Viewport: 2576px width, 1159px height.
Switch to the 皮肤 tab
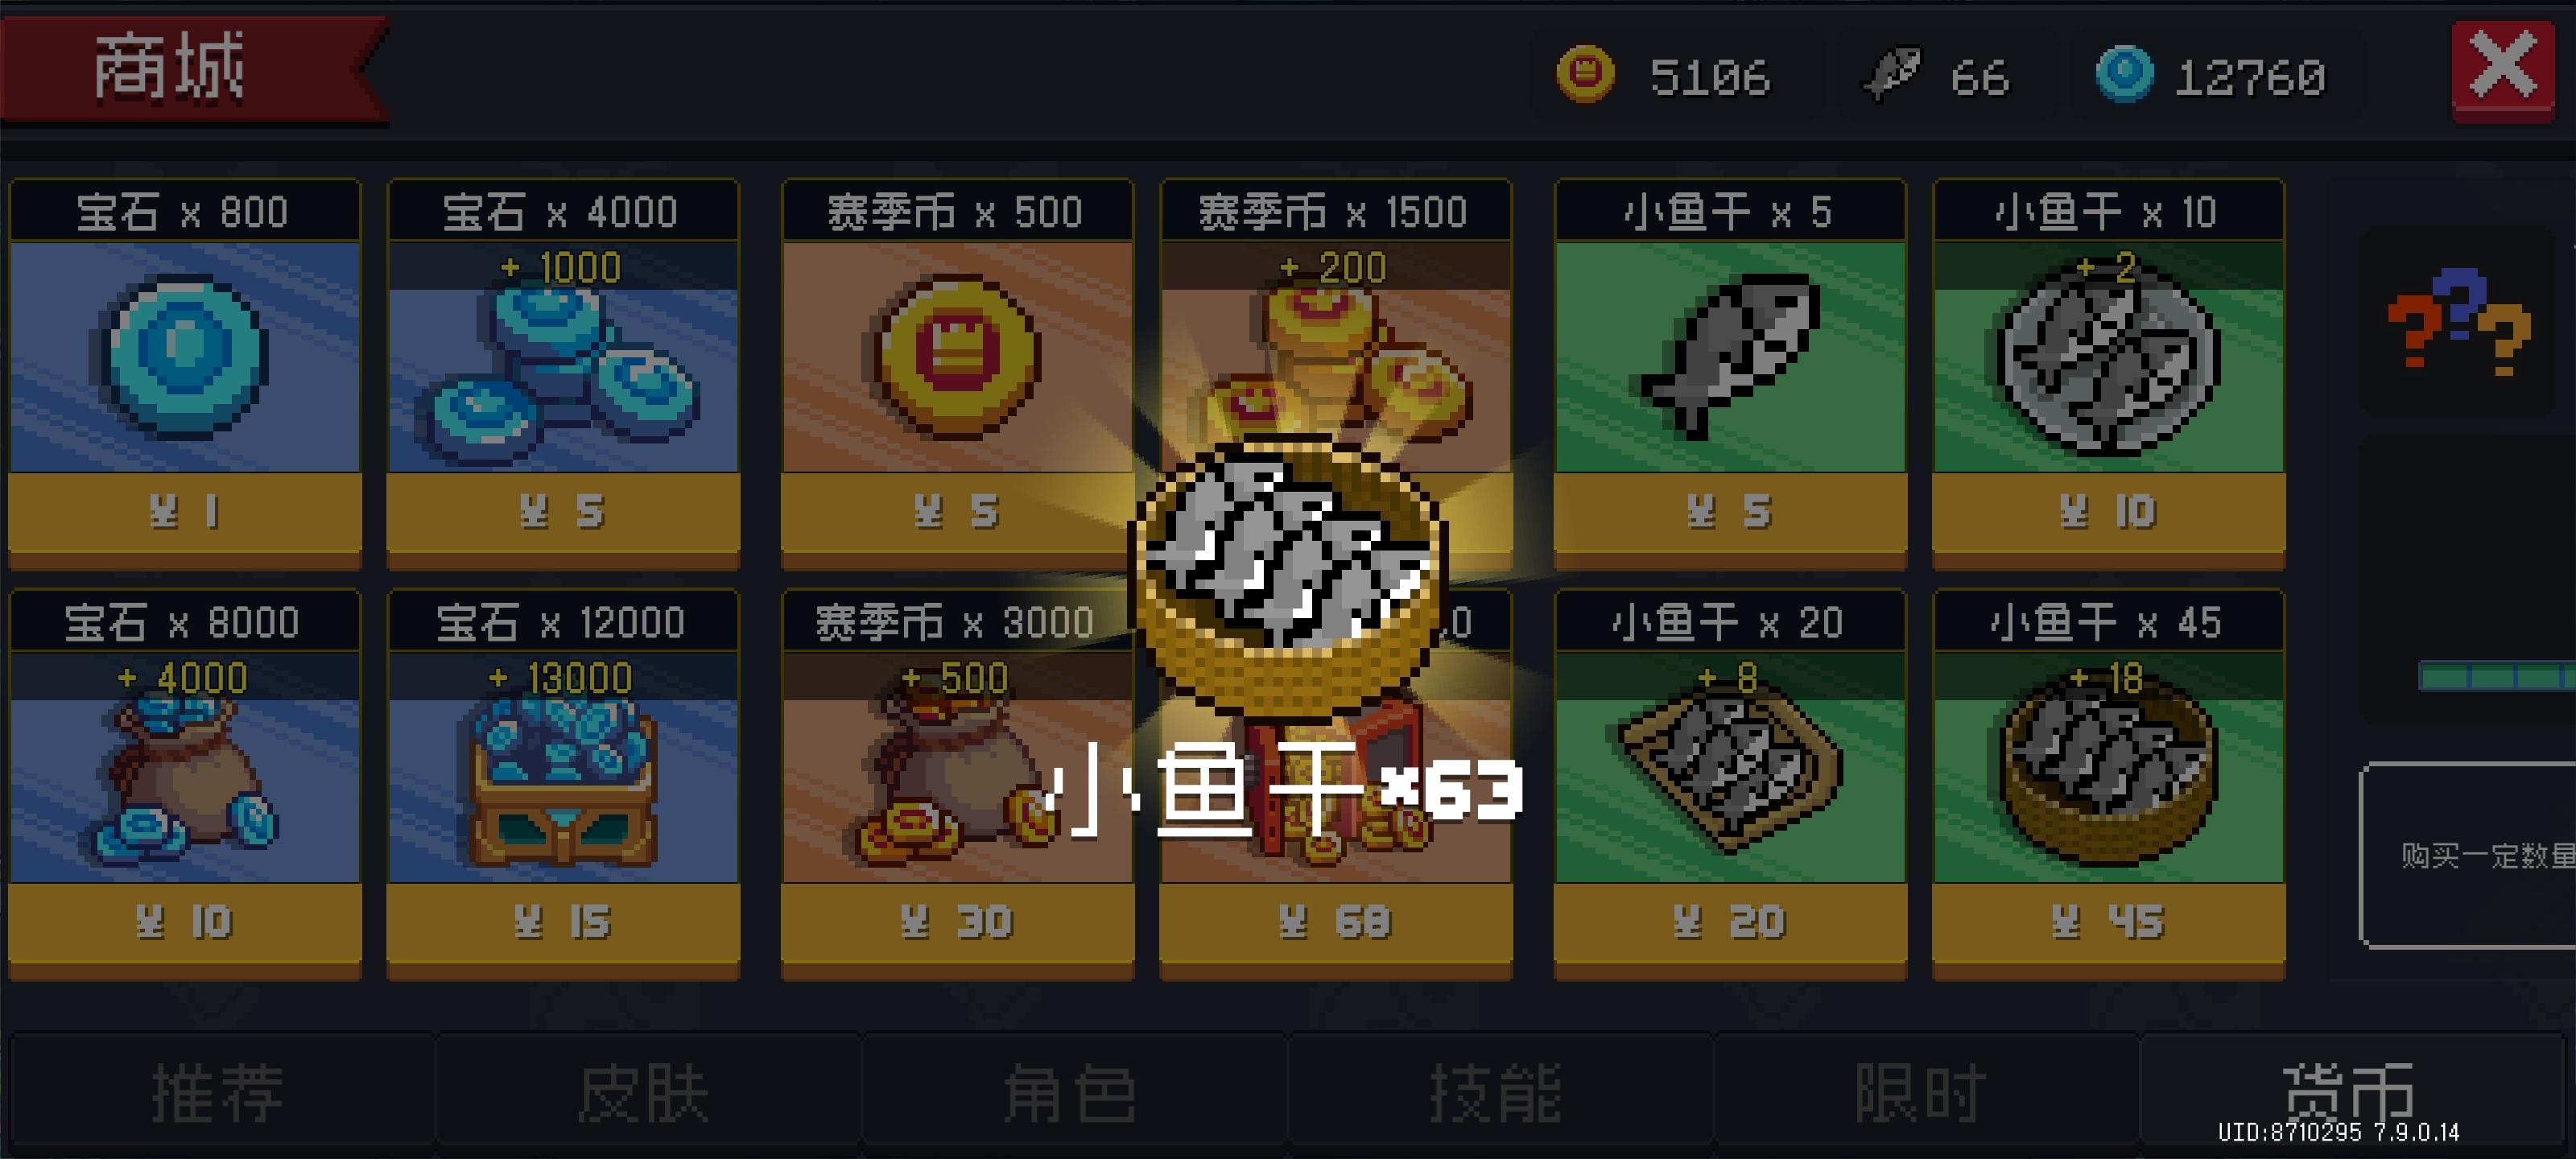coord(645,1091)
